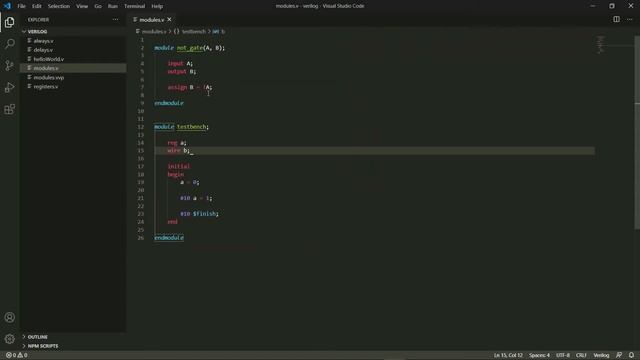
Task: Open the Terminal menu
Action: [135, 6]
